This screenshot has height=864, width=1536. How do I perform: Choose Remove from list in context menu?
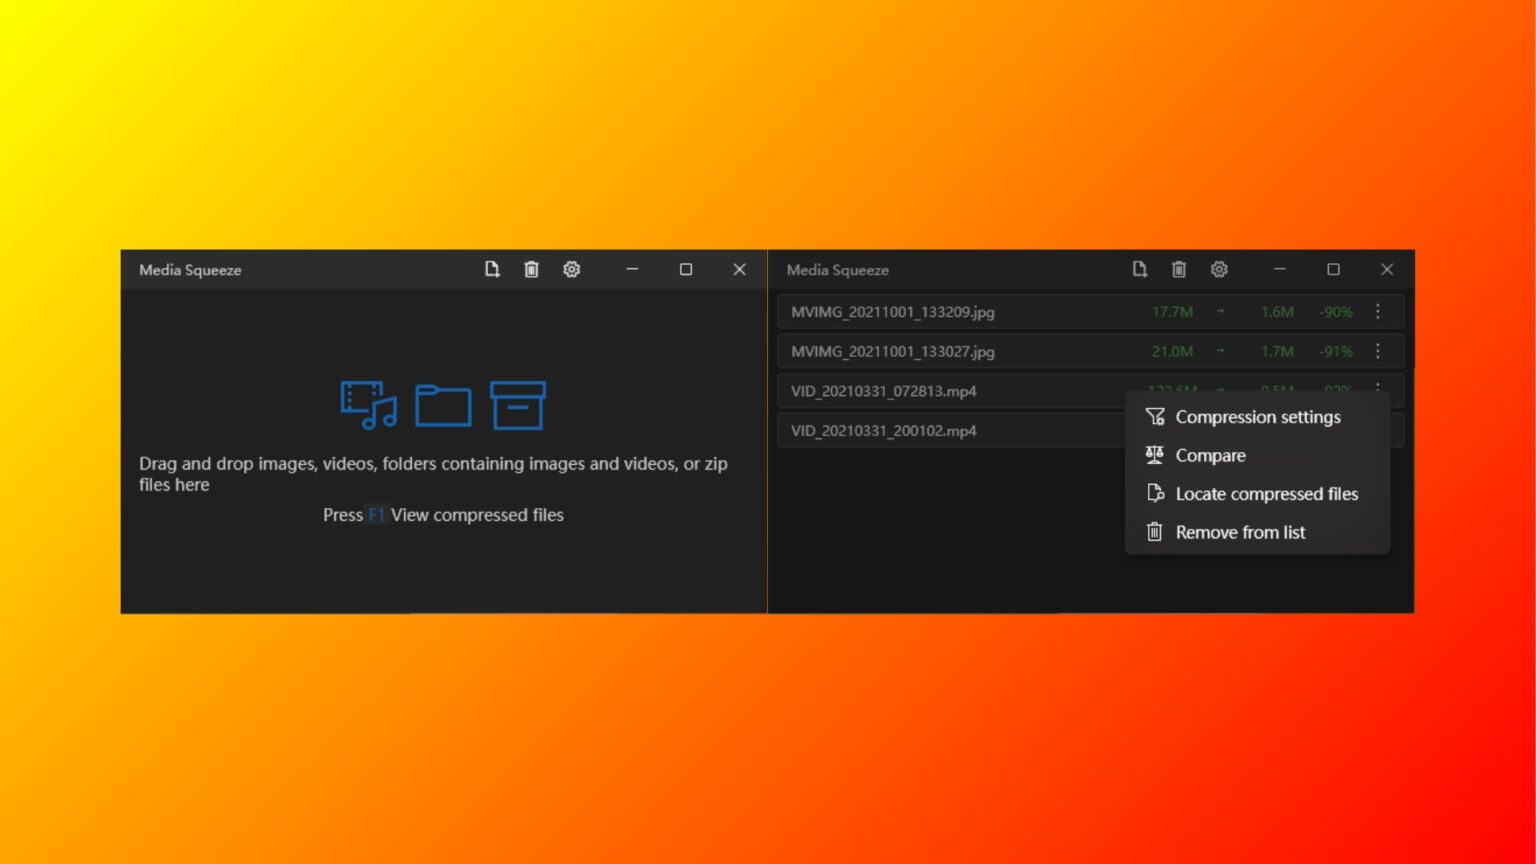(1240, 531)
